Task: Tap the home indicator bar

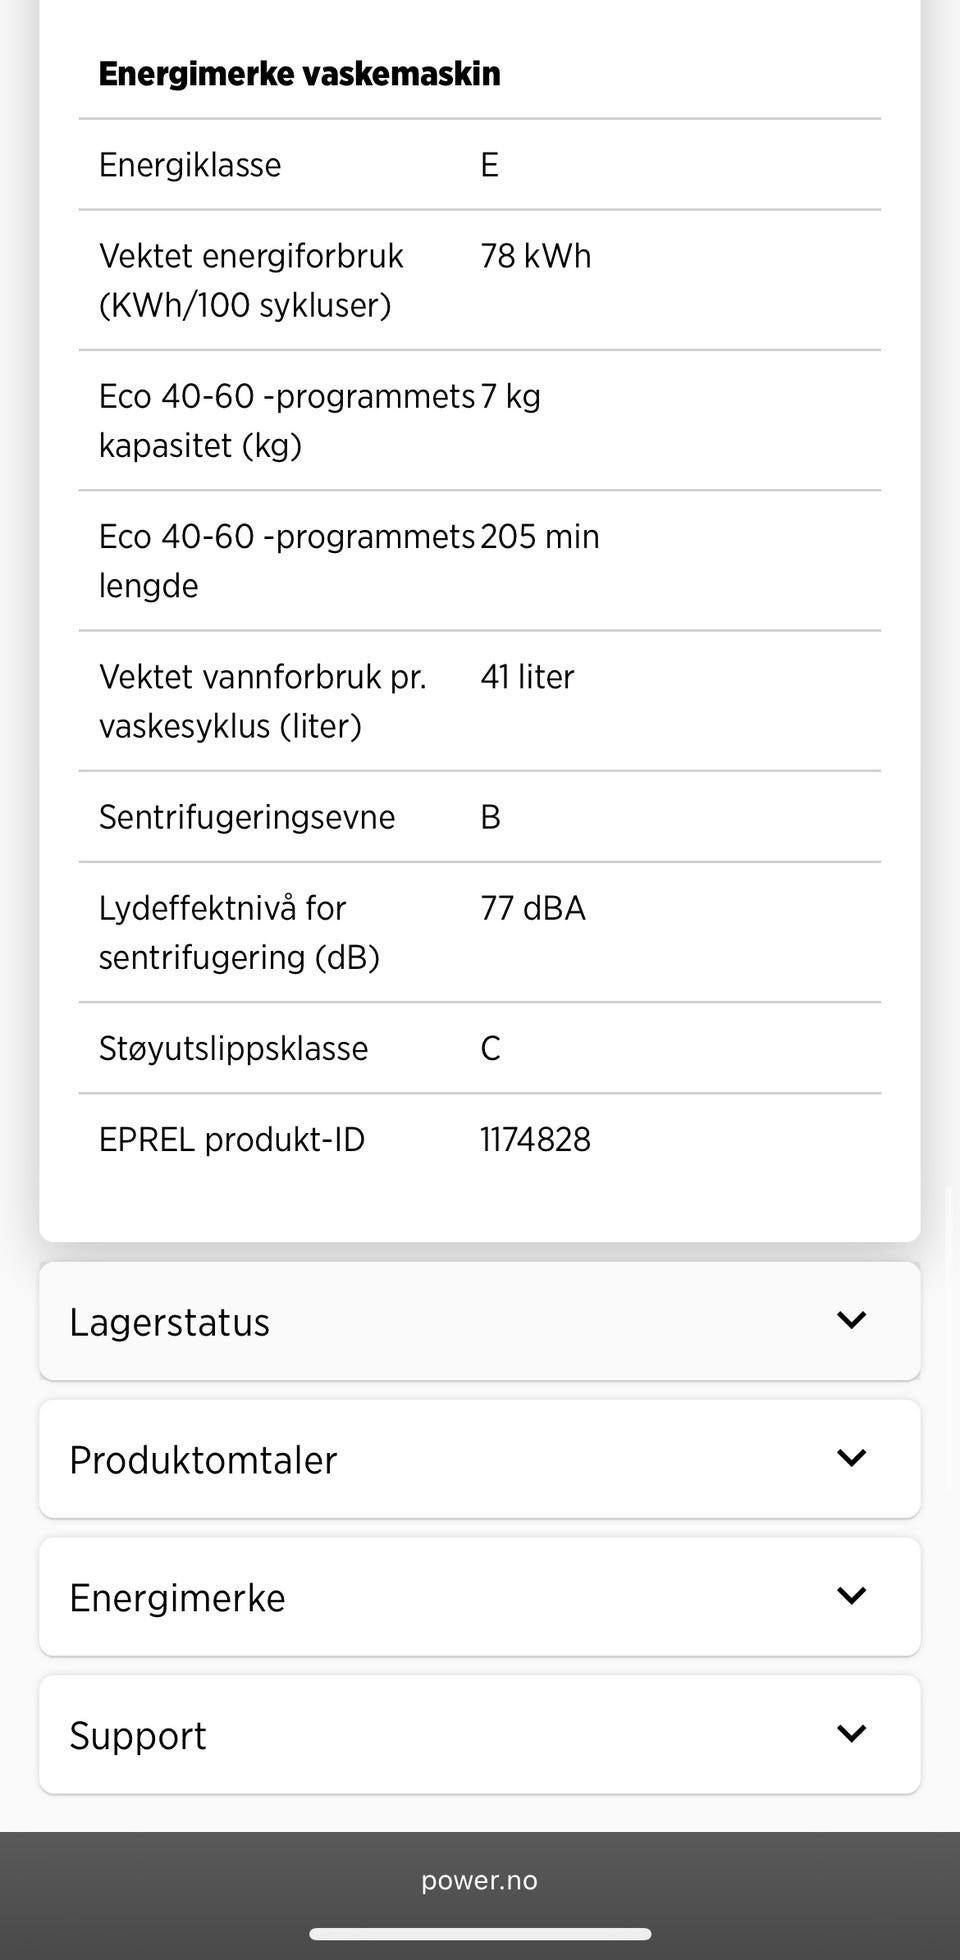Action: coord(480,1934)
